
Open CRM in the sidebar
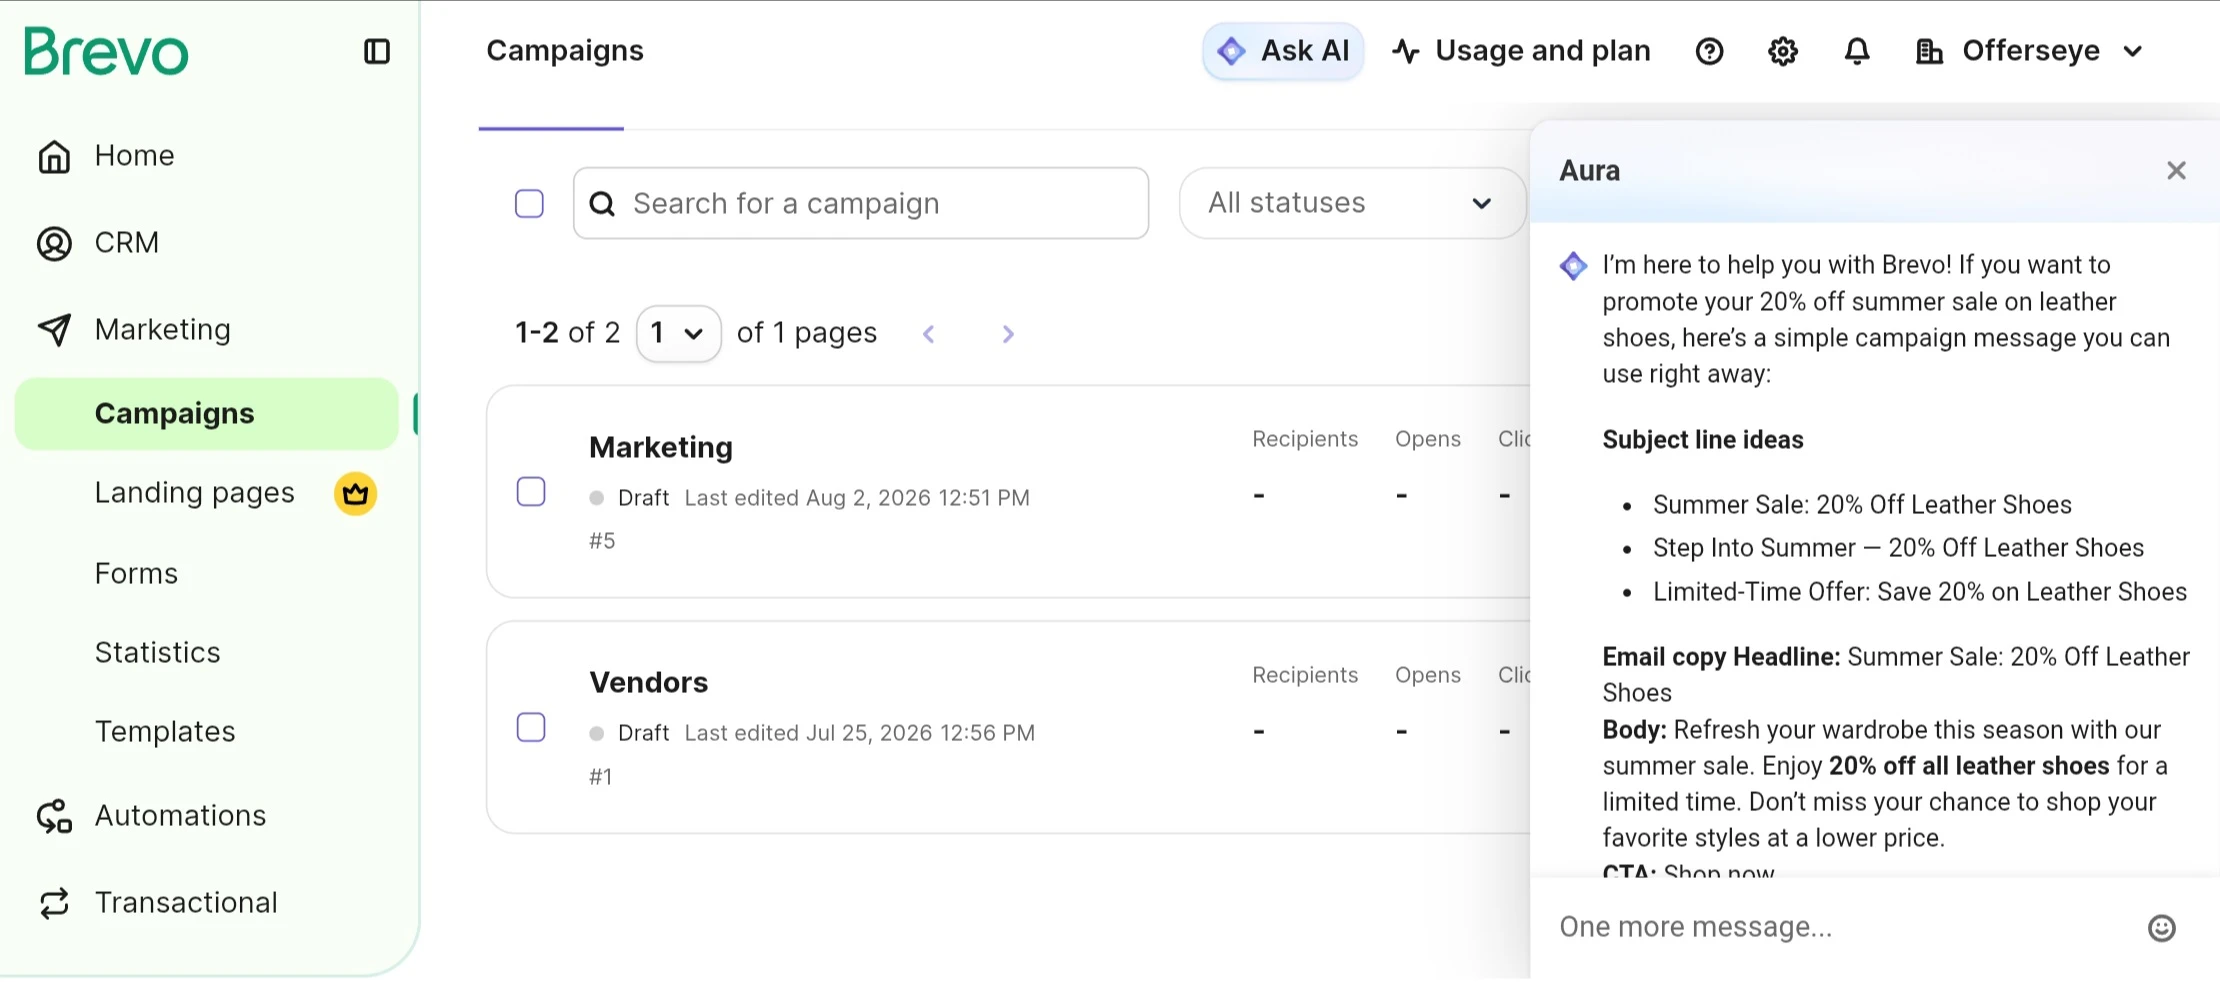point(127,243)
